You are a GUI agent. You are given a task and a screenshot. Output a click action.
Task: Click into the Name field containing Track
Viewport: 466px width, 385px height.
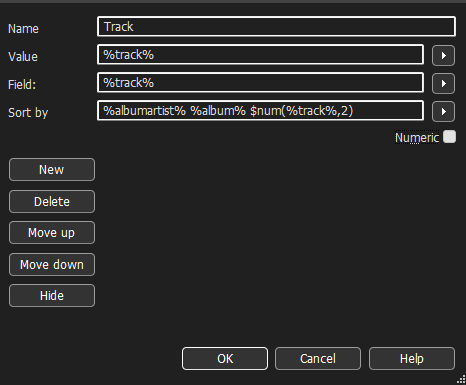click(276, 27)
